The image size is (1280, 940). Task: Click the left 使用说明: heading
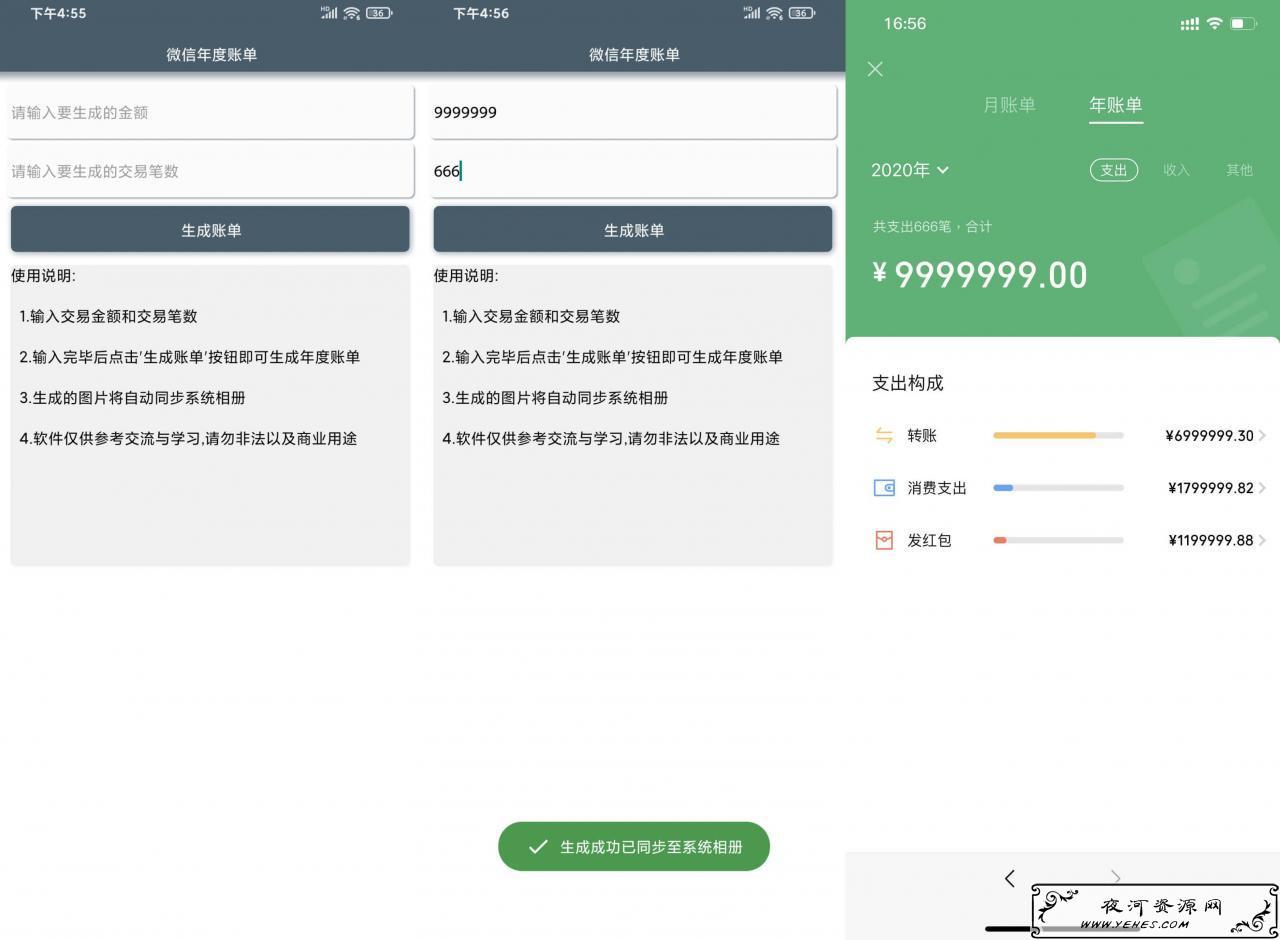43,276
